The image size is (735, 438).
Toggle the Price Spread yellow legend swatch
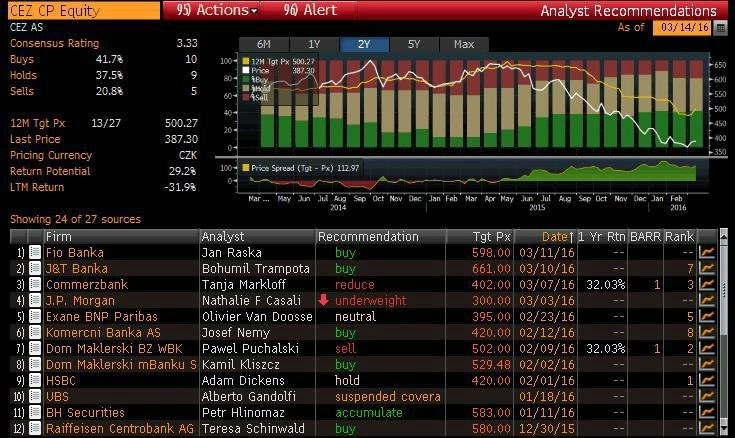pyautogui.click(x=246, y=168)
